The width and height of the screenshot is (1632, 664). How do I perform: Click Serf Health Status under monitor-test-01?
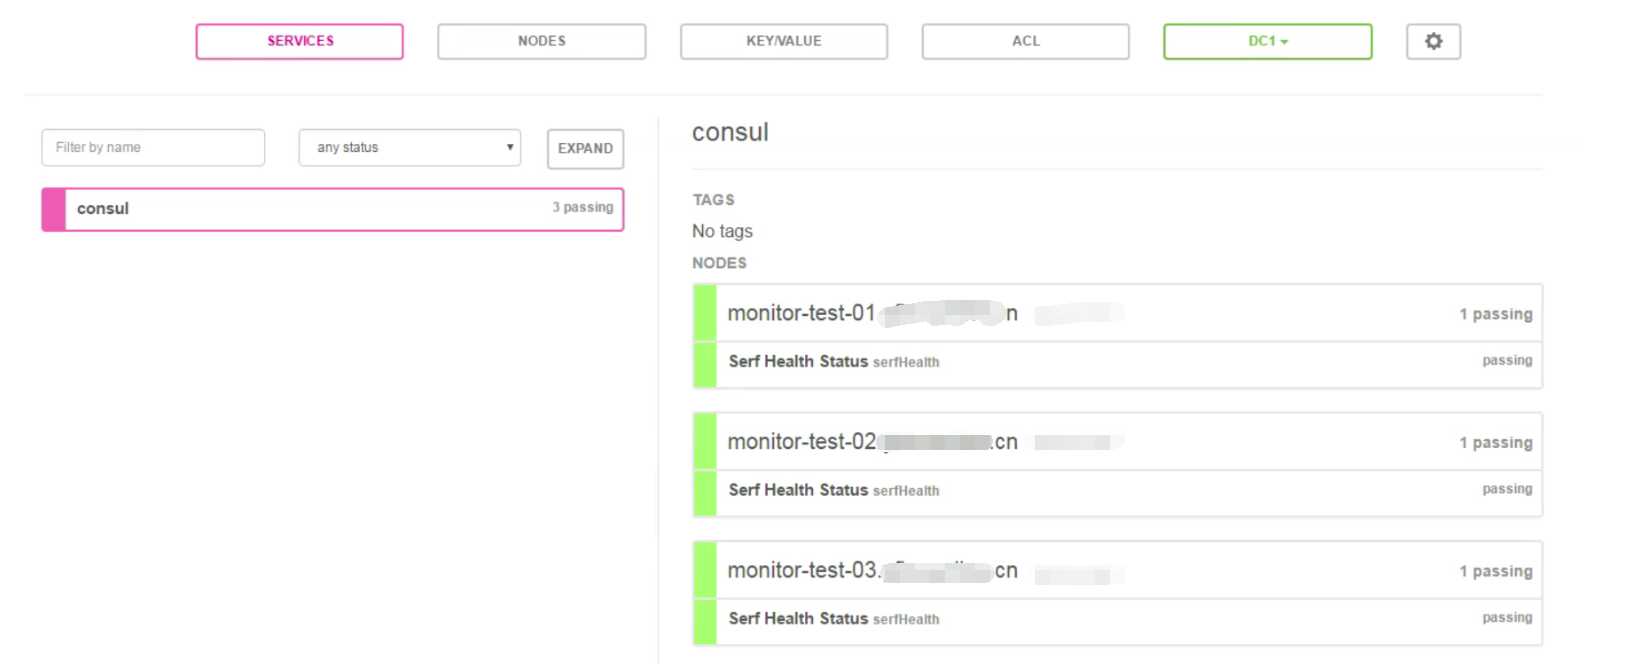click(798, 362)
